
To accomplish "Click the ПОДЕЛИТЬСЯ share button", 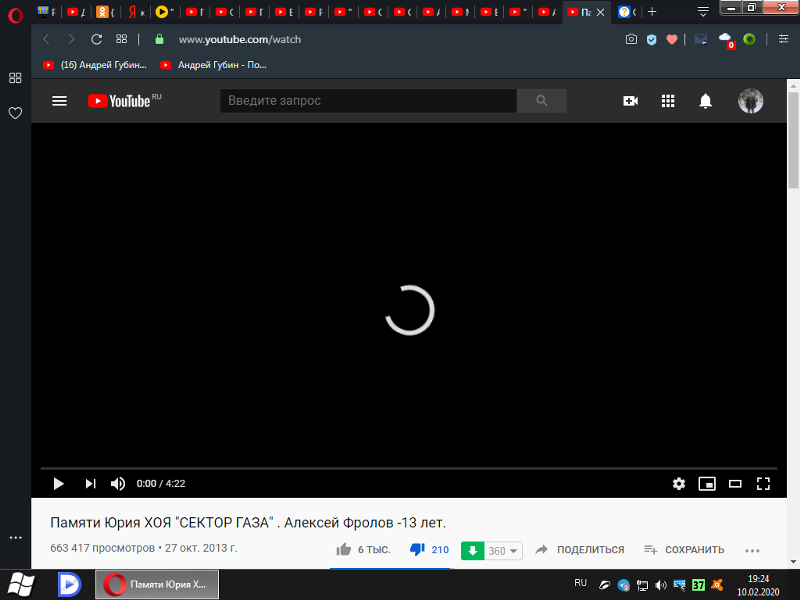I will tap(580, 550).
